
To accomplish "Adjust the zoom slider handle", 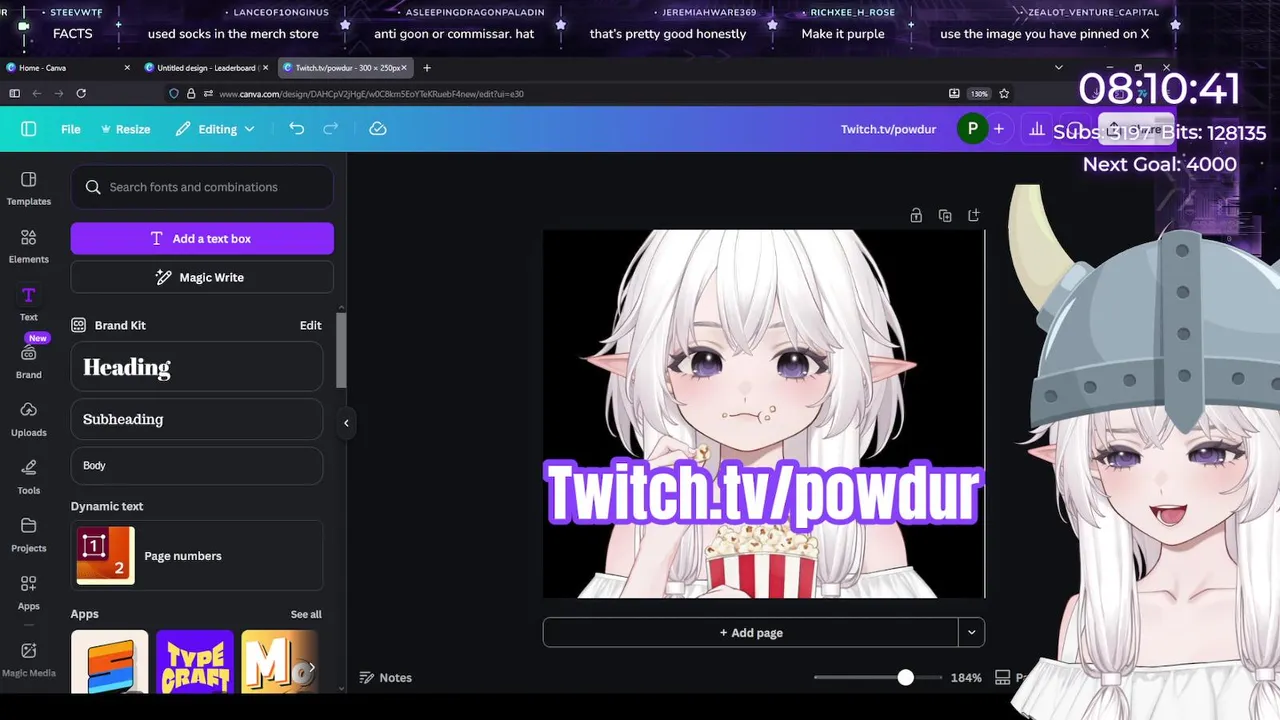I will (905, 677).
